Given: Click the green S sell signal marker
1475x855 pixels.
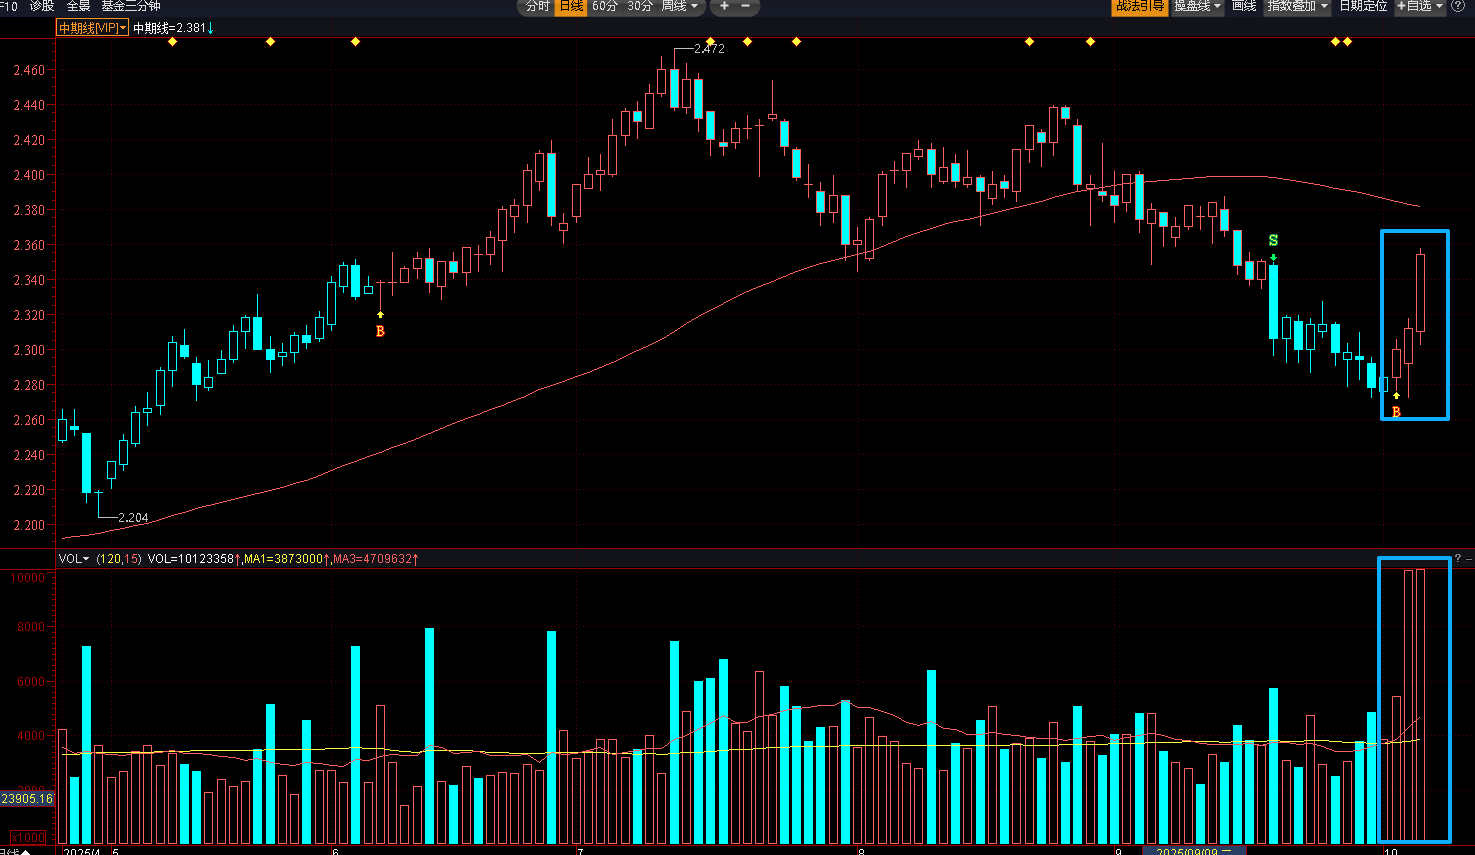Looking at the screenshot, I should tap(1273, 241).
